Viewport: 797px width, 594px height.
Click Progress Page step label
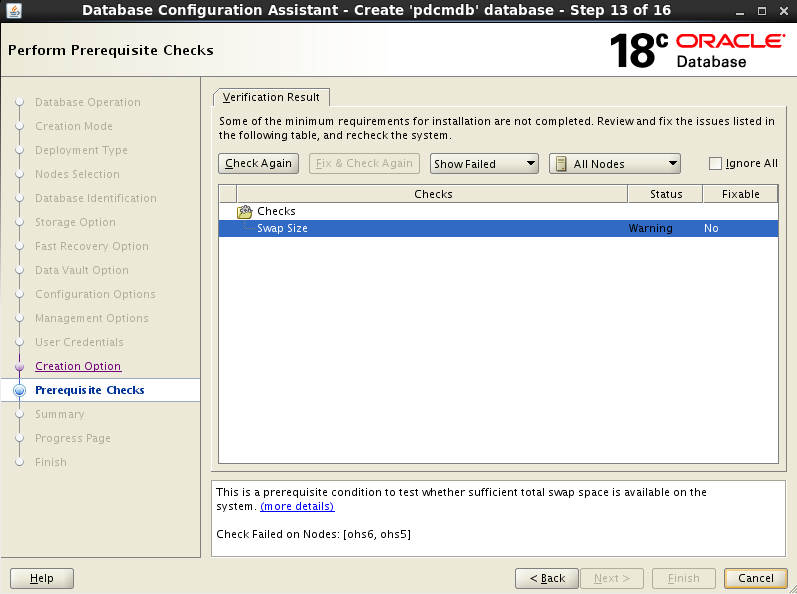[x=73, y=438]
